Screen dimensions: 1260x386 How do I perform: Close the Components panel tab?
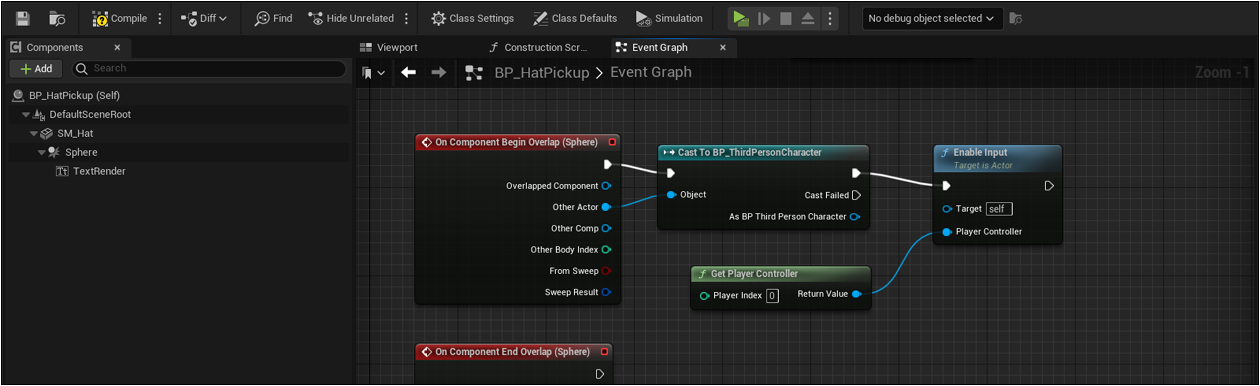tap(117, 47)
